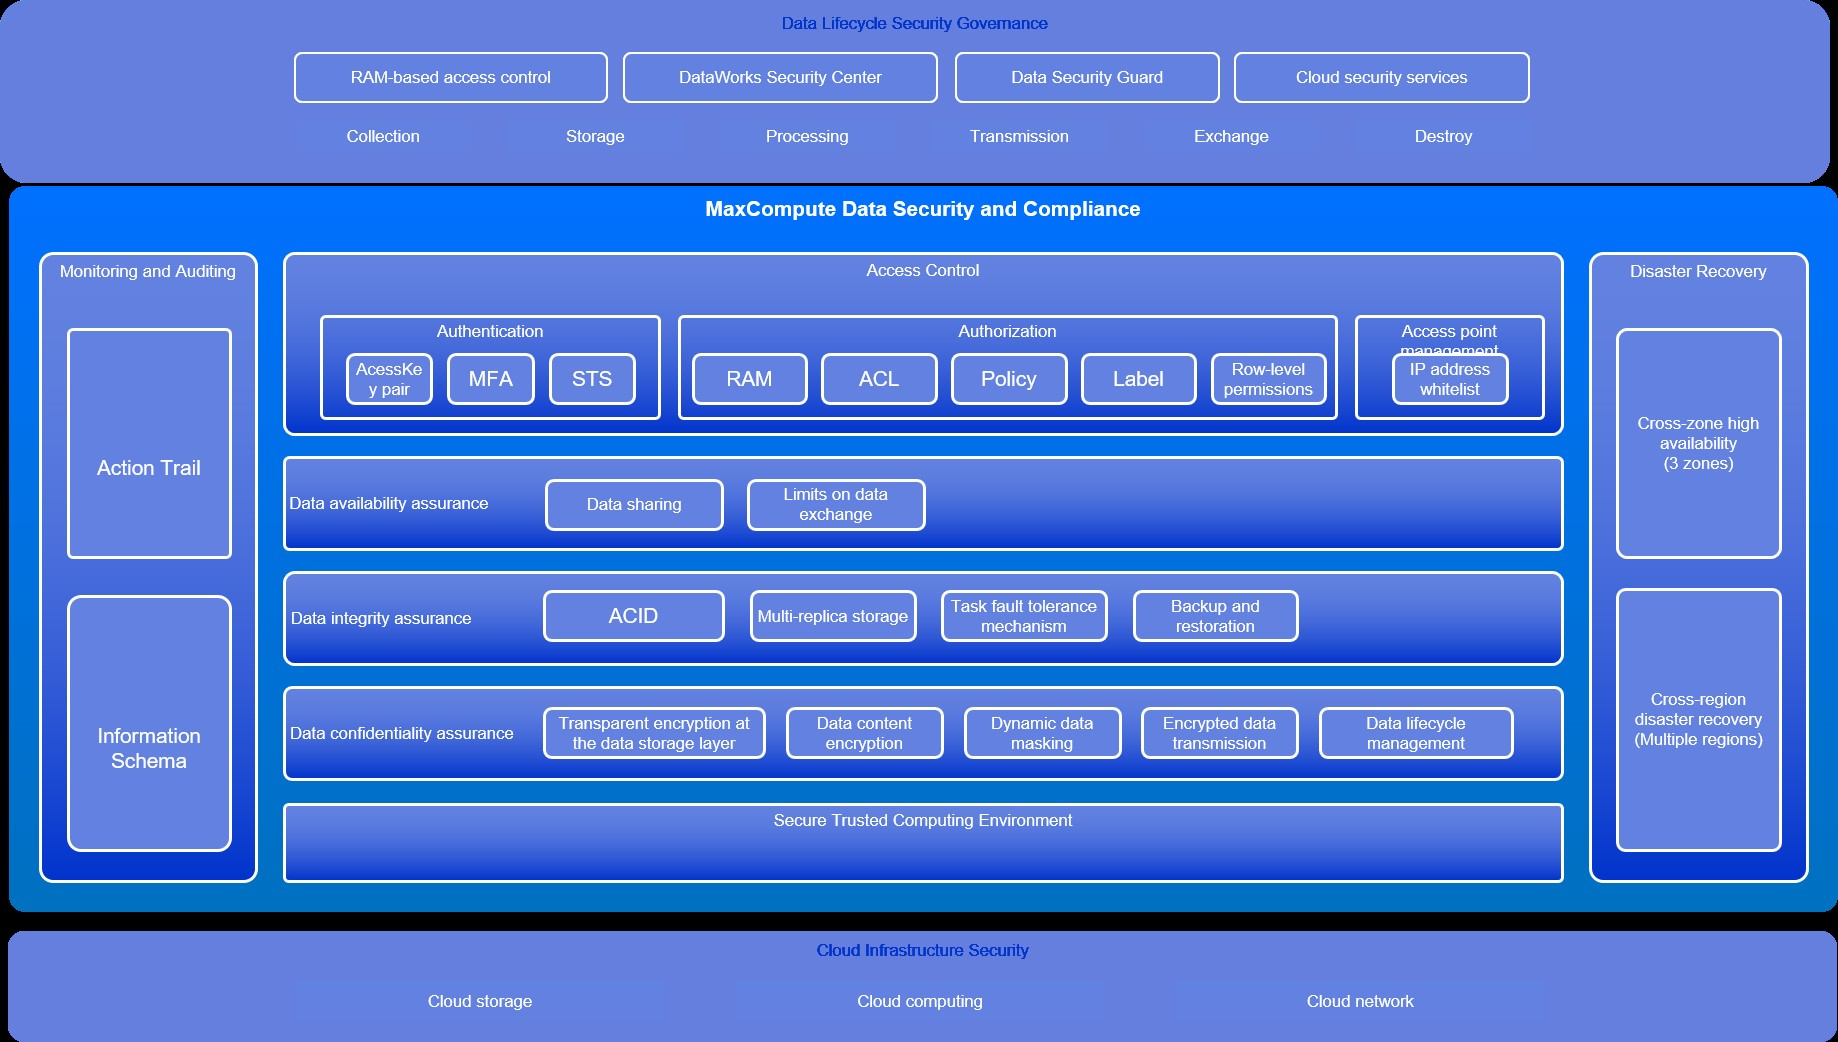Select the Processing lifecycle stage label

point(807,136)
